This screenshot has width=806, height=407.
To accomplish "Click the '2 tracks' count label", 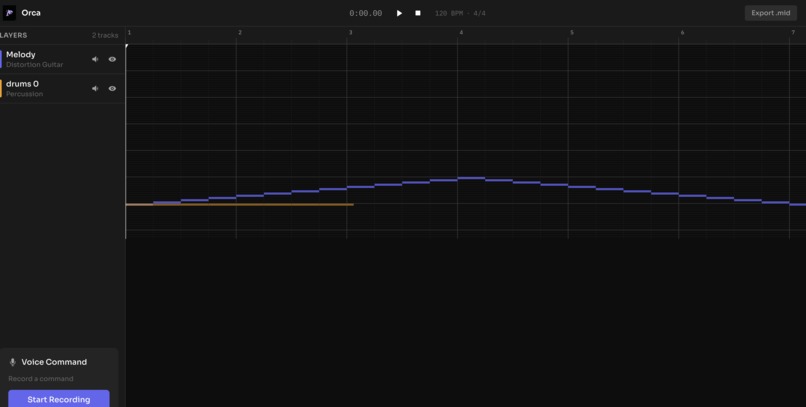I will point(105,35).
